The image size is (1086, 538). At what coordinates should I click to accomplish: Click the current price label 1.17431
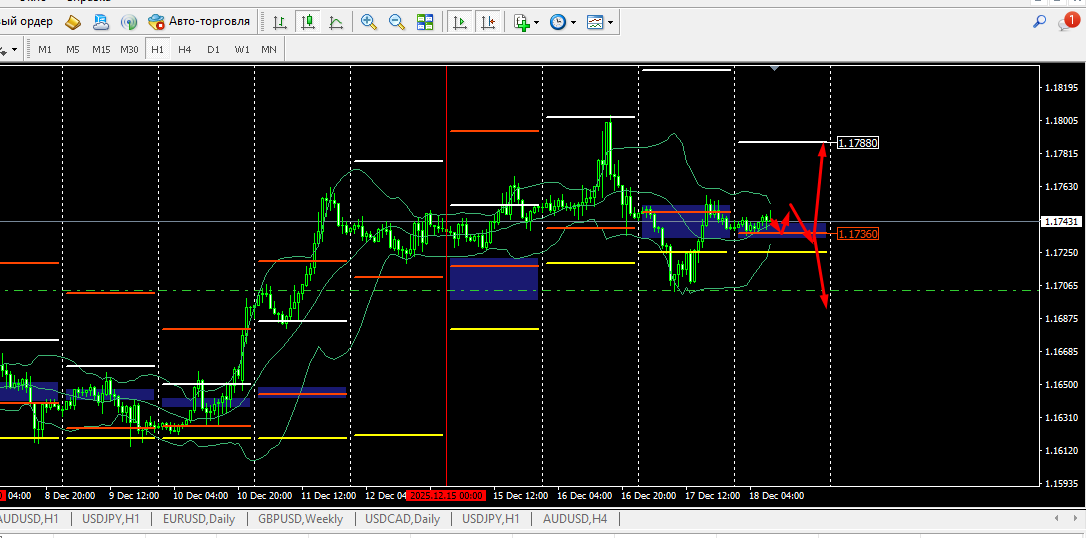pyautogui.click(x=1061, y=222)
